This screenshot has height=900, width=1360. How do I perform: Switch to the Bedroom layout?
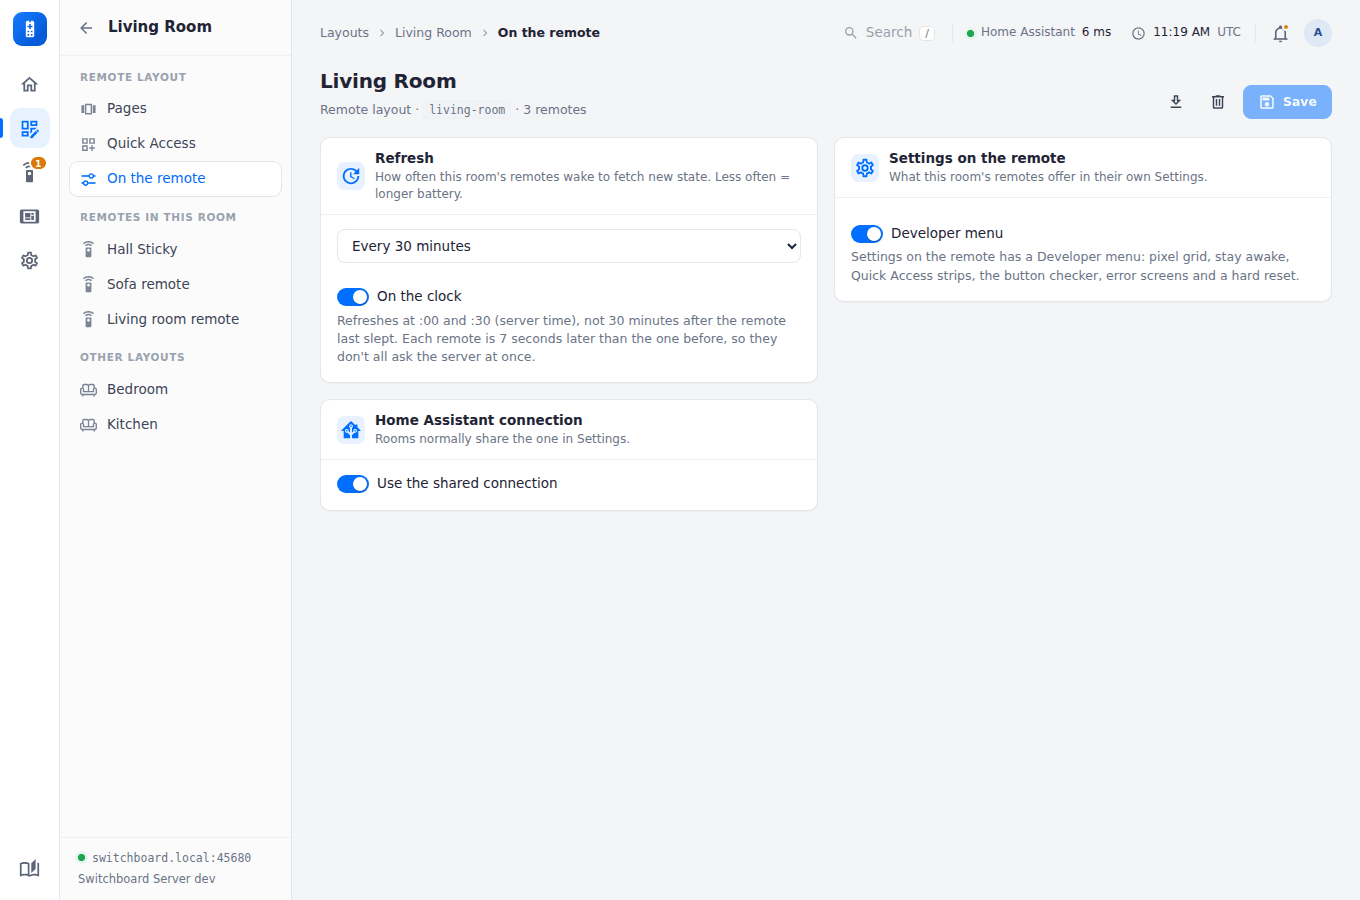point(175,389)
